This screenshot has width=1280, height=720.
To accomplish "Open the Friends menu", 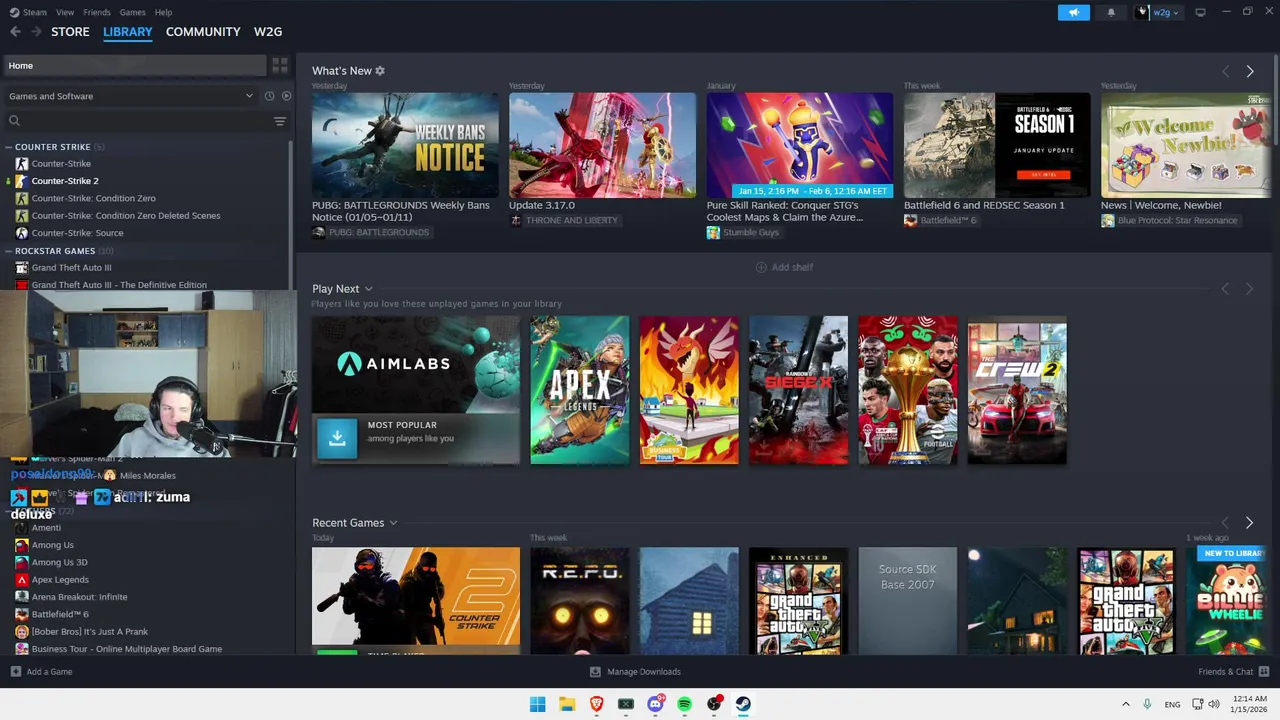I will pos(97,12).
